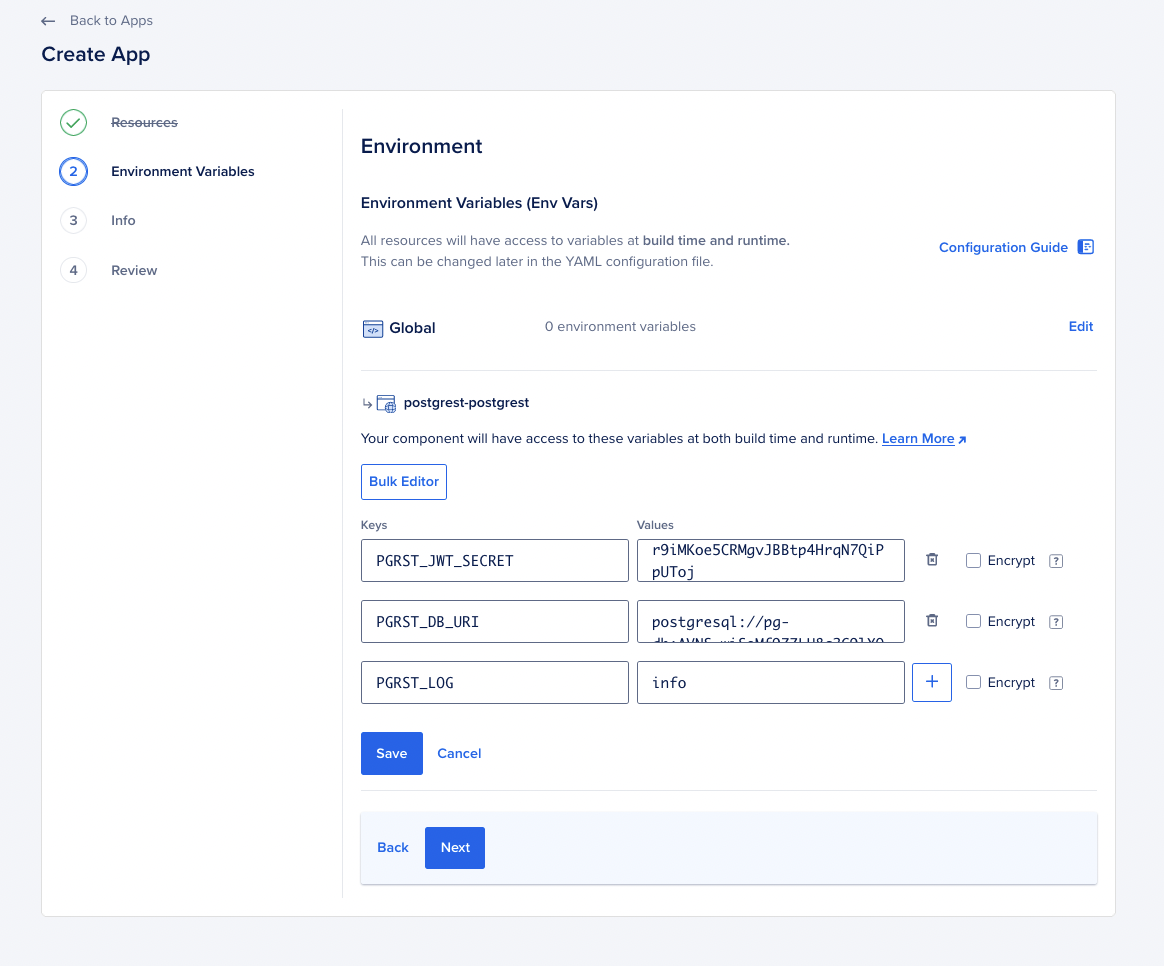Click the Global code icon
This screenshot has width=1164, height=966.
372,328
